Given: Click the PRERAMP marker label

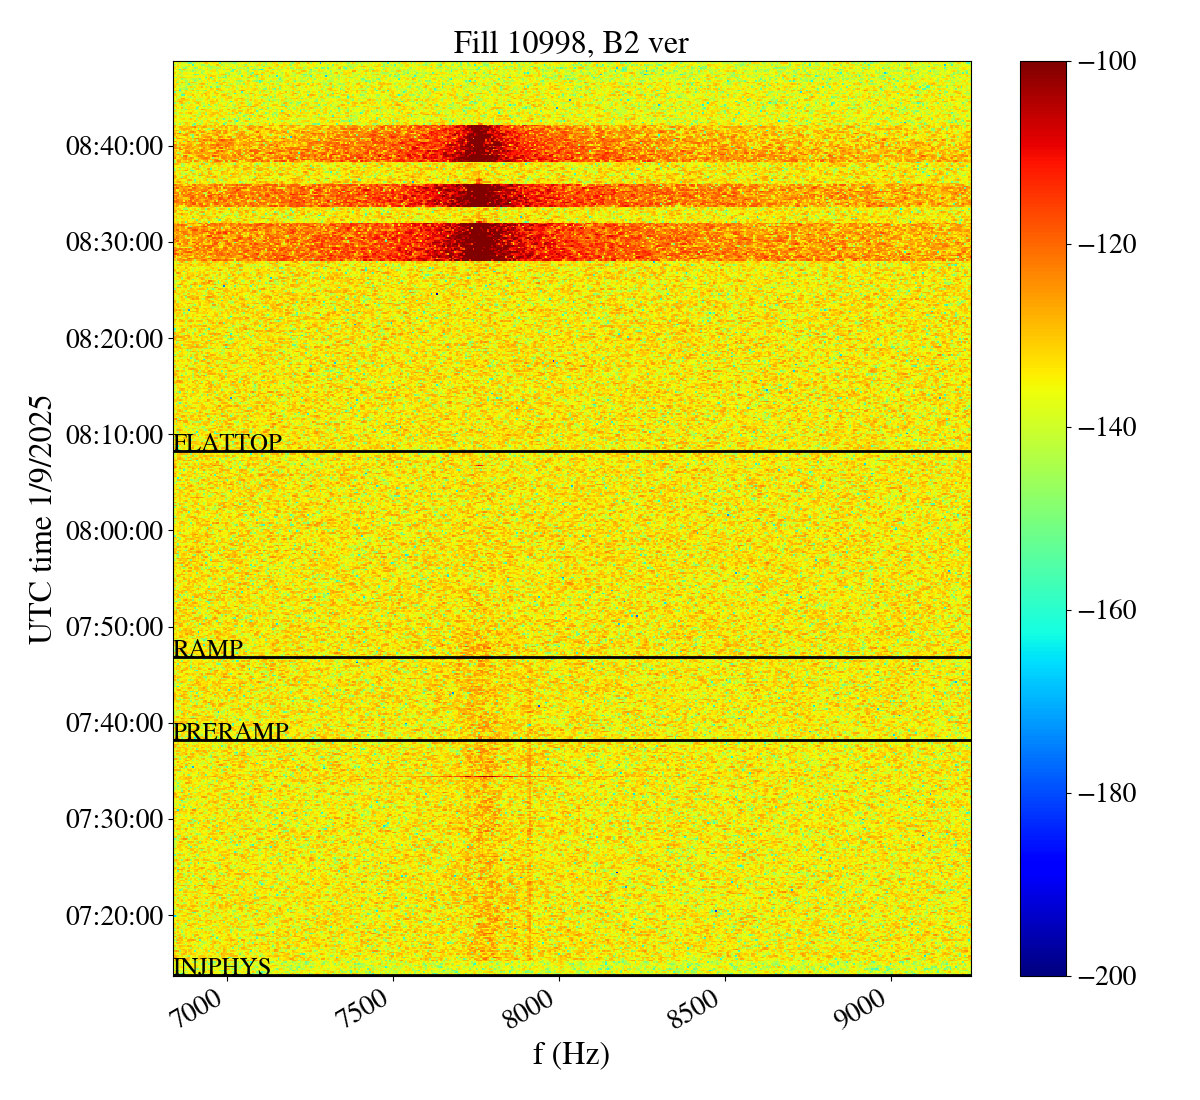Looking at the screenshot, I should 231,731.
